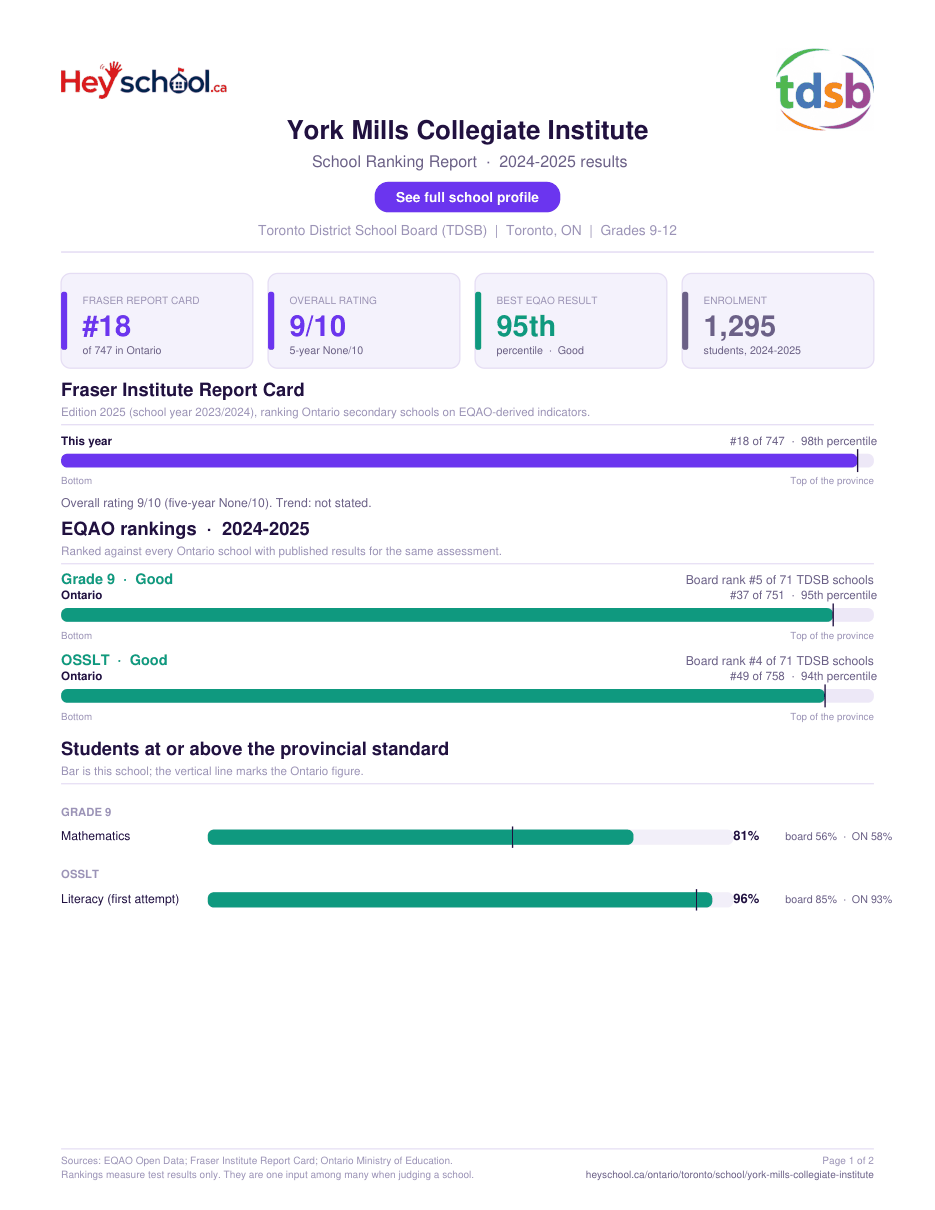Click the Fraser Institute Report Card heading
The width and height of the screenshot is (935, 1210).
183,390
